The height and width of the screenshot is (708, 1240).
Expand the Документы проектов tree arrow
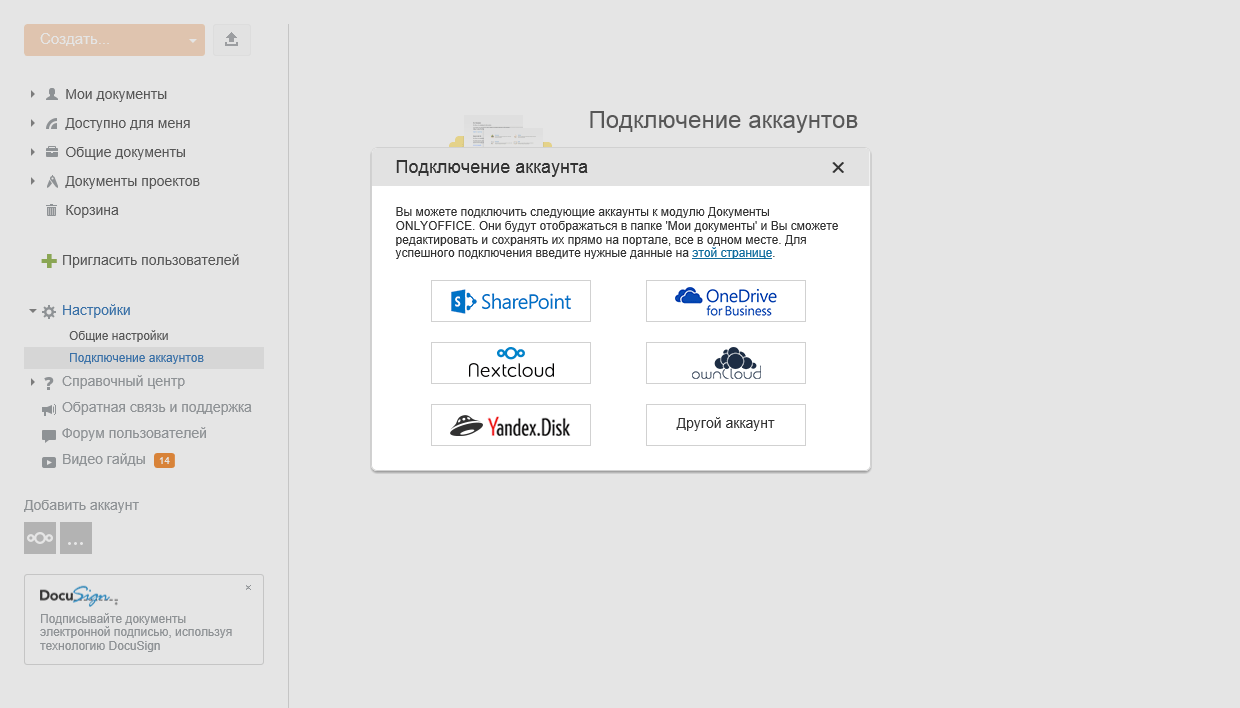point(33,181)
